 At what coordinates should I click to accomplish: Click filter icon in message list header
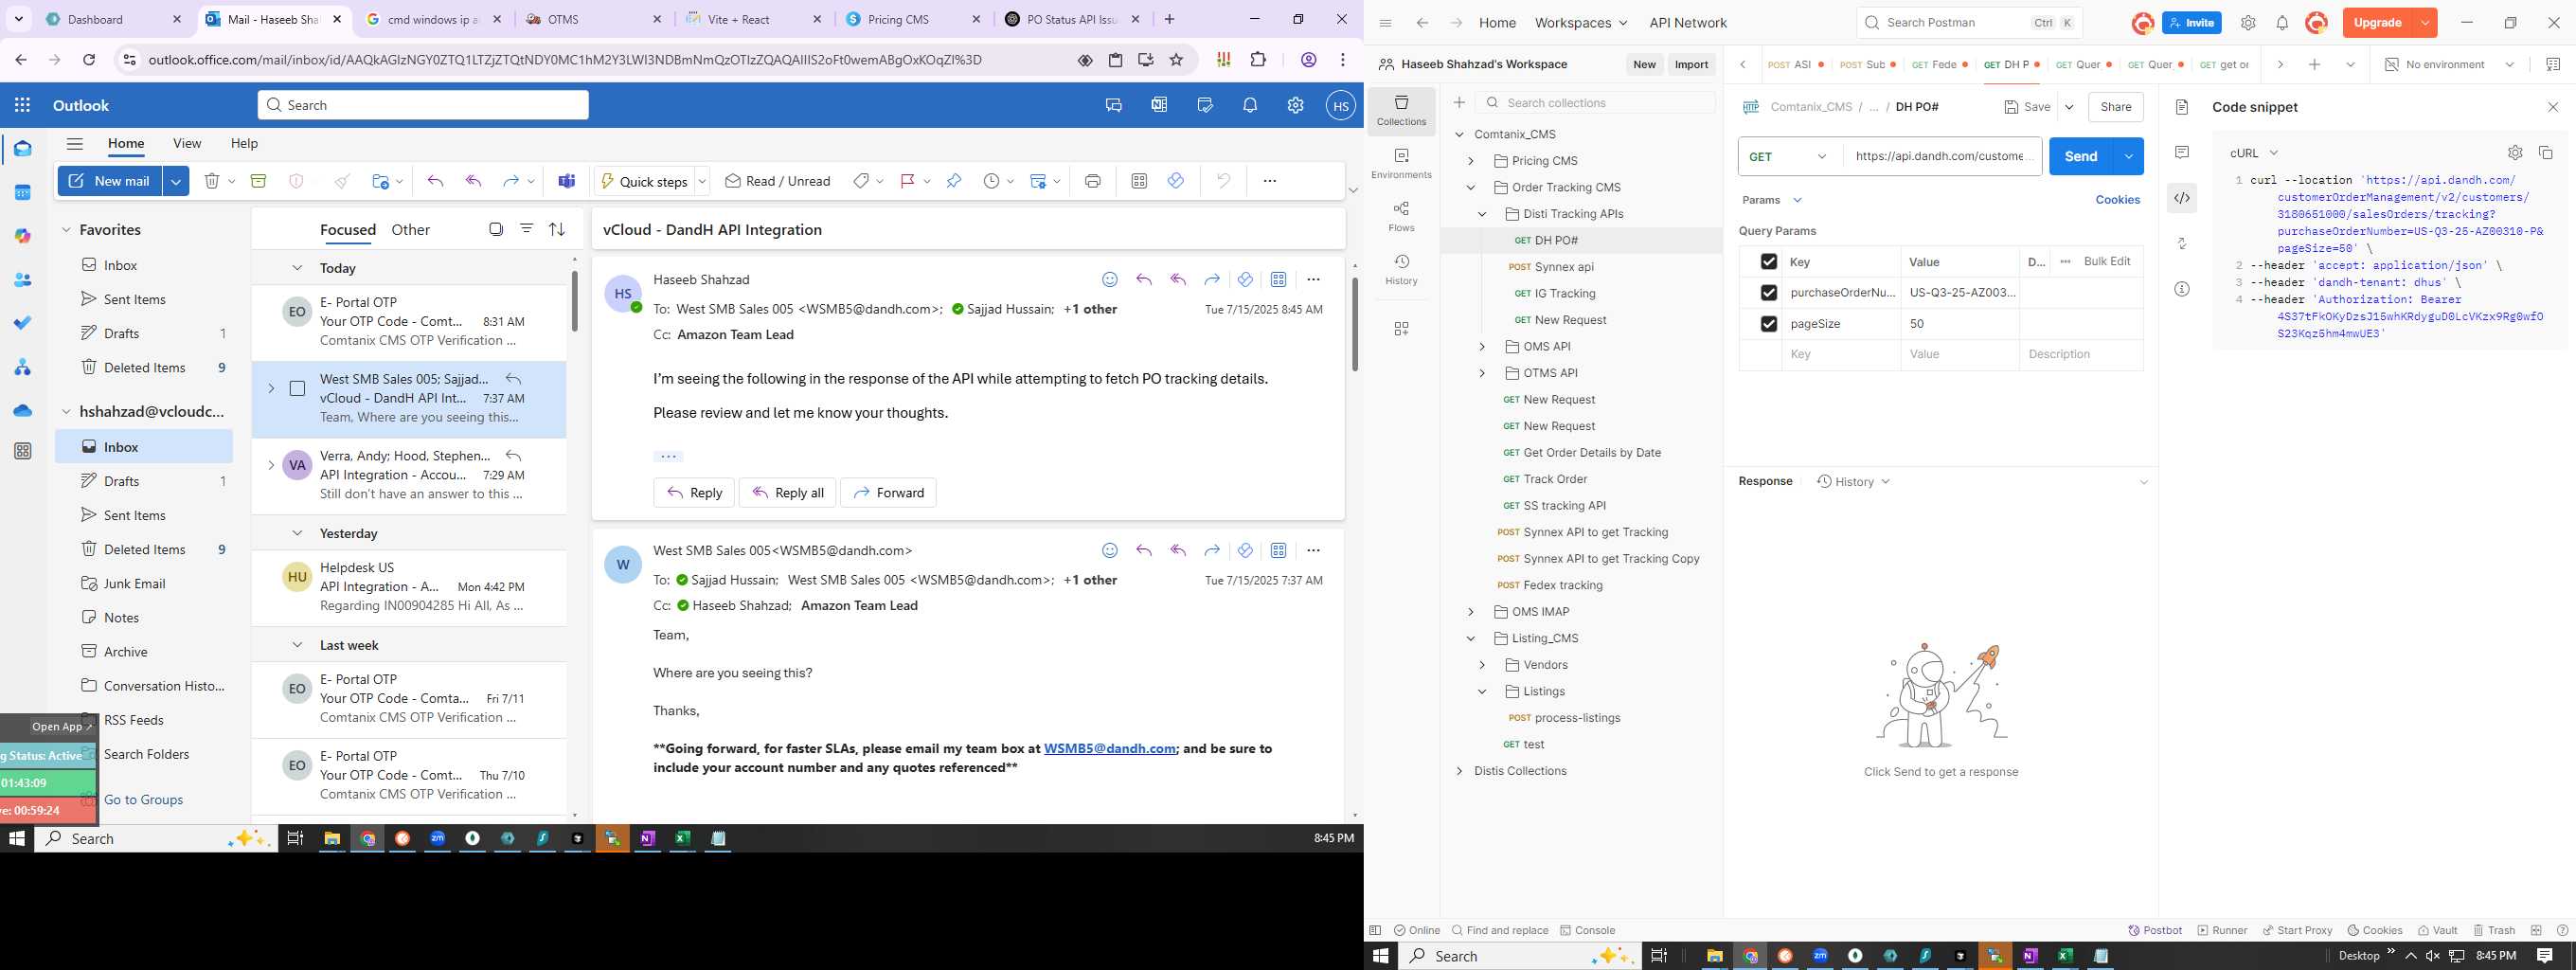[526, 229]
